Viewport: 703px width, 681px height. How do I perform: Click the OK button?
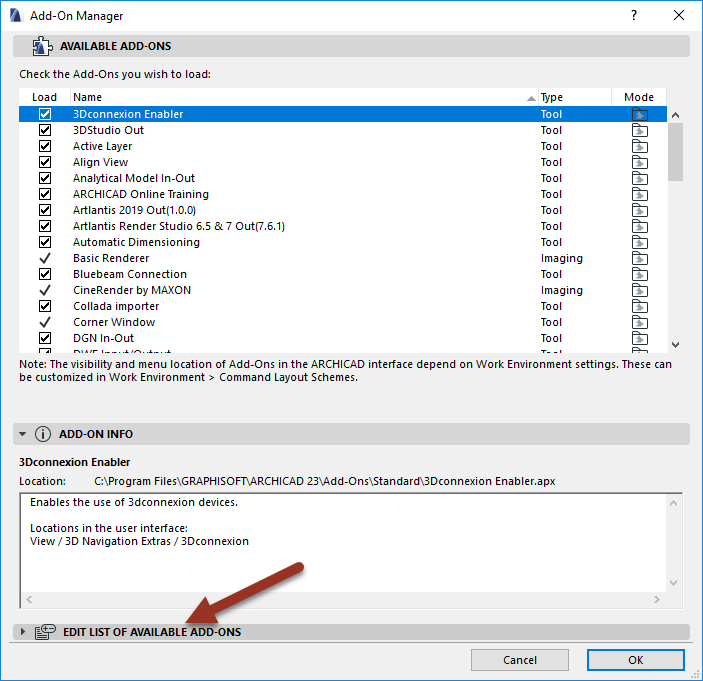click(x=635, y=660)
